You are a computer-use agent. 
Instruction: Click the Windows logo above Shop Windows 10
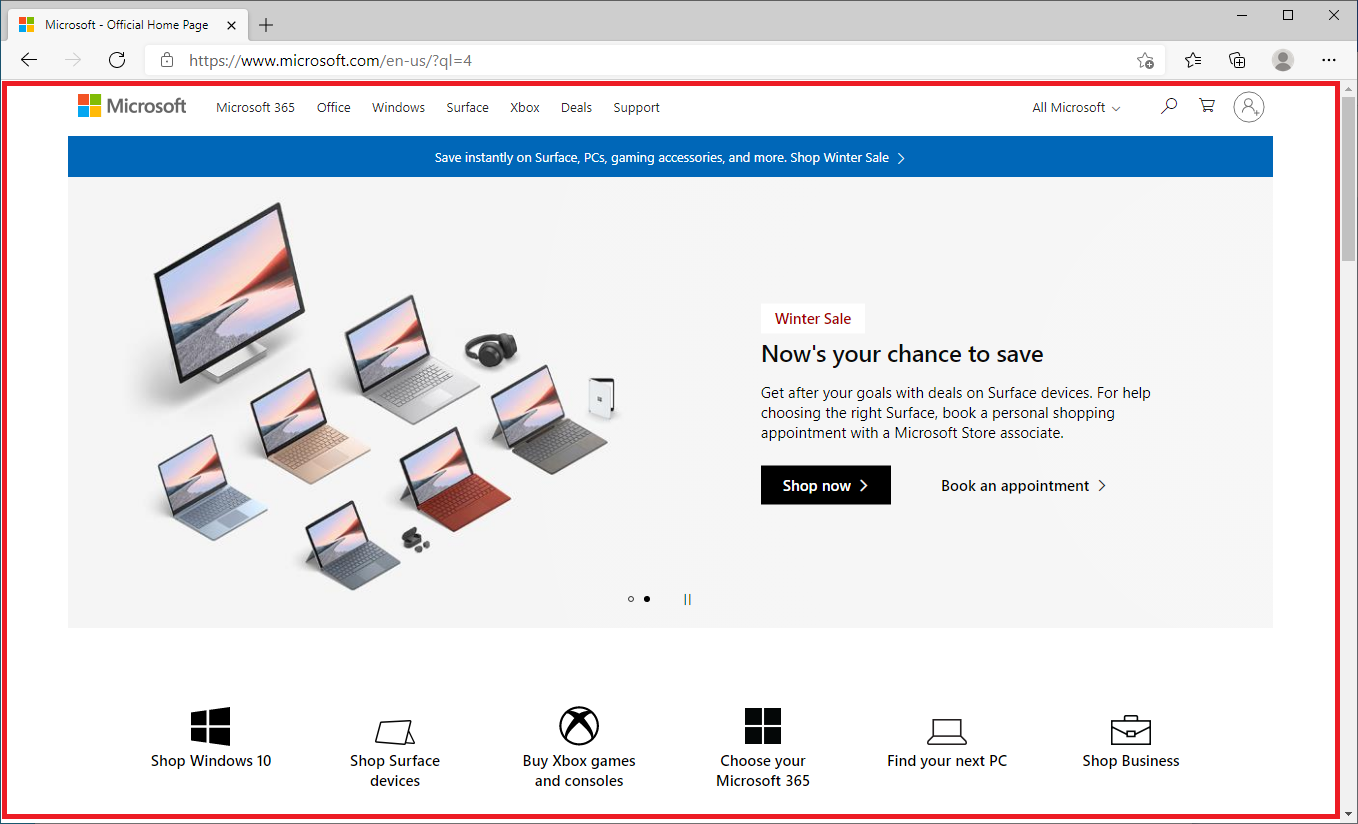click(x=210, y=726)
